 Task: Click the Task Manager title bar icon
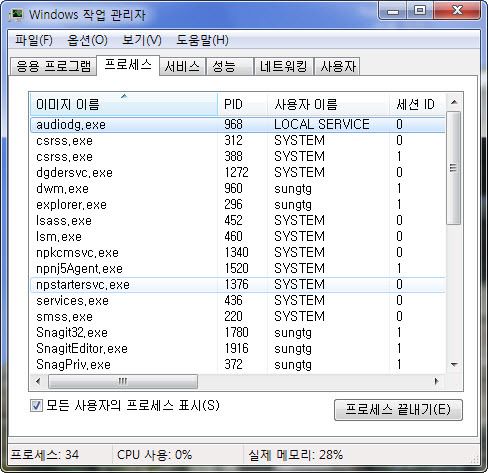(x=16, y=15)
